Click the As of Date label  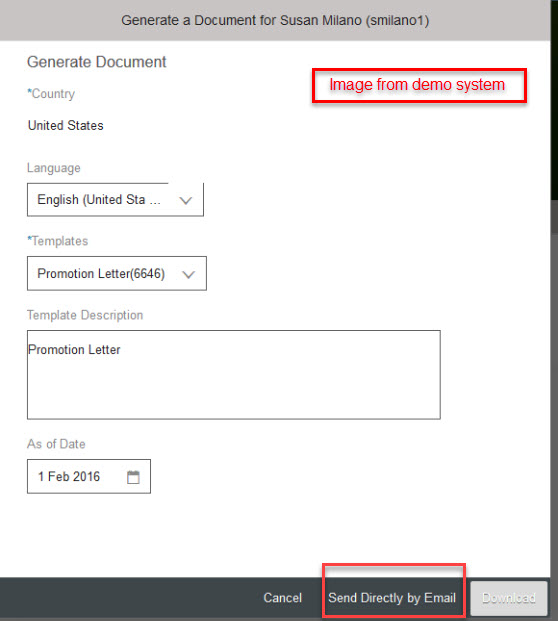(56, 444)
